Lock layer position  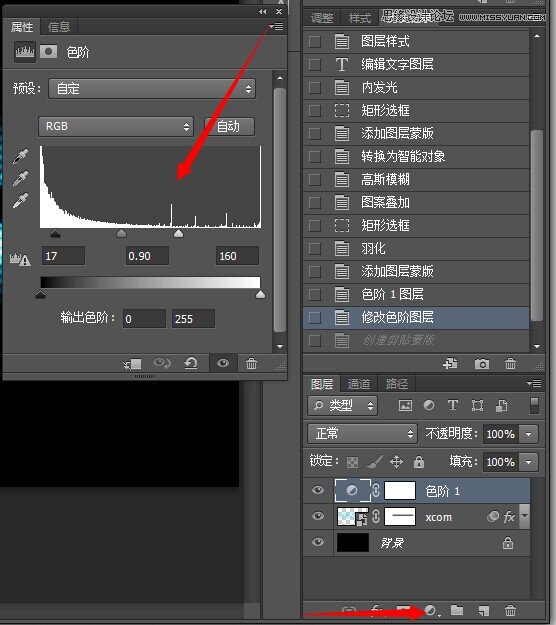click(x=396, y=462)
